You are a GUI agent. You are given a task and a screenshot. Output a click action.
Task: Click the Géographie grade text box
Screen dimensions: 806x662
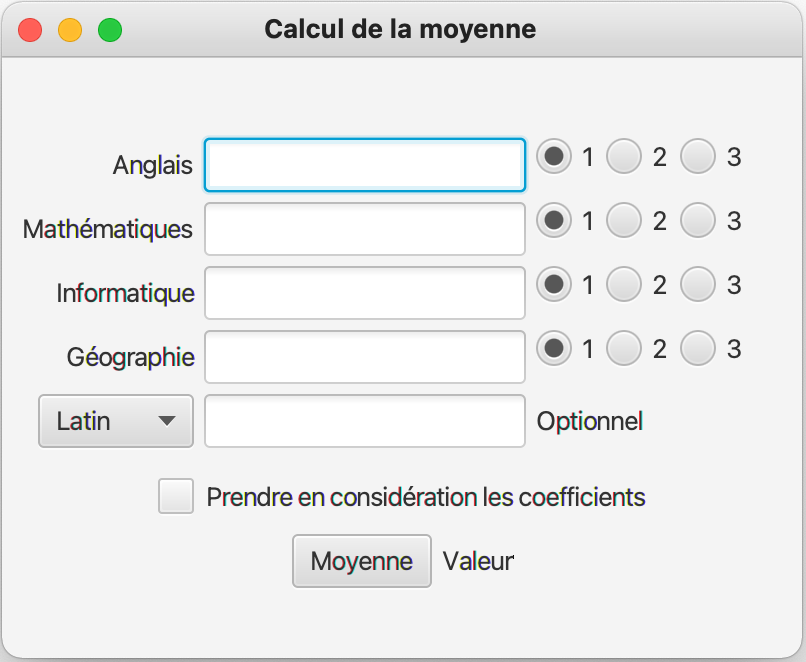click(x=364, y=357)
